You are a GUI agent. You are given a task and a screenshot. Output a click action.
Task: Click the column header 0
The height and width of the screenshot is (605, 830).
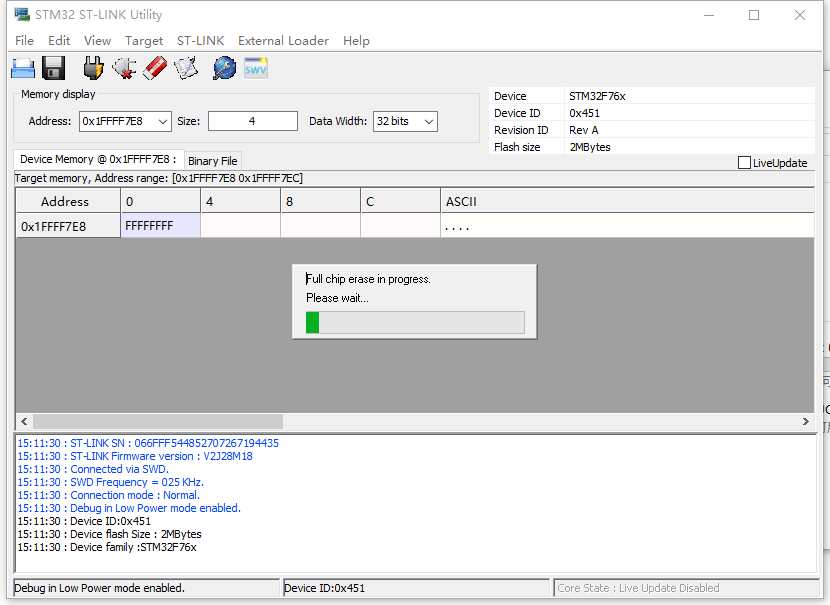pyautogui.click(x=160, y=201)
